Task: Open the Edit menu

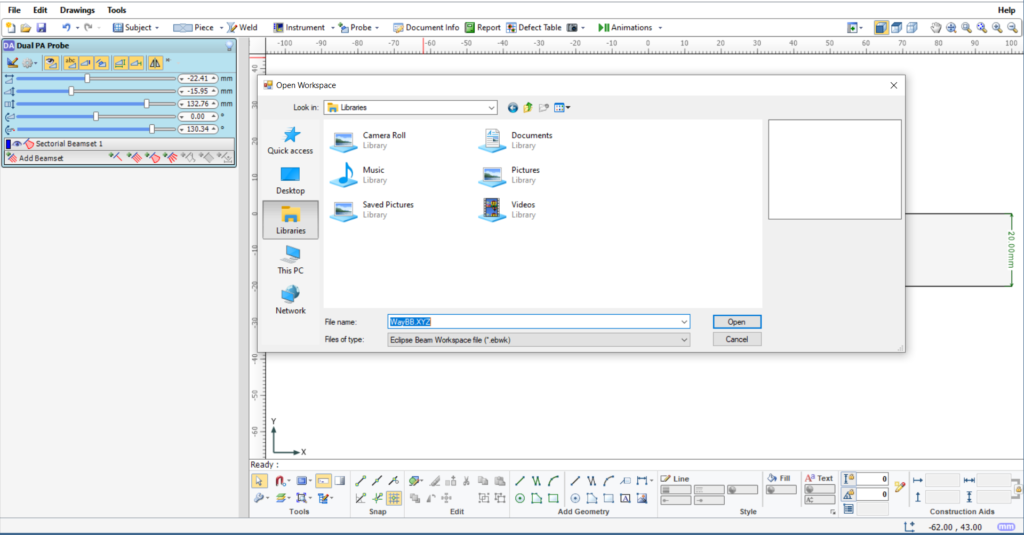Action: 40,10
